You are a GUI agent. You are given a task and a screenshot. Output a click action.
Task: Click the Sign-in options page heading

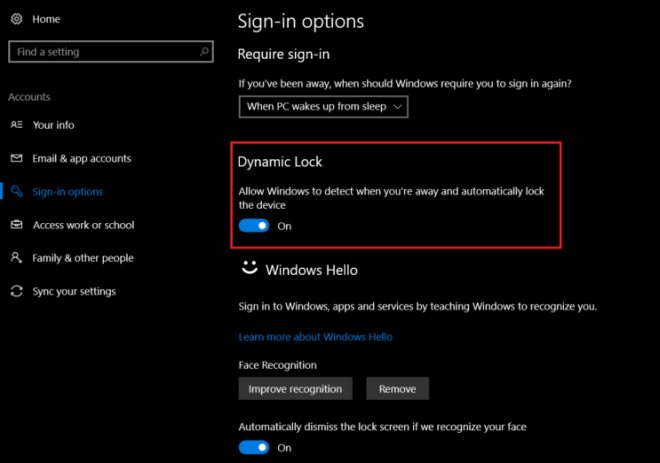(x=301, y=21)
